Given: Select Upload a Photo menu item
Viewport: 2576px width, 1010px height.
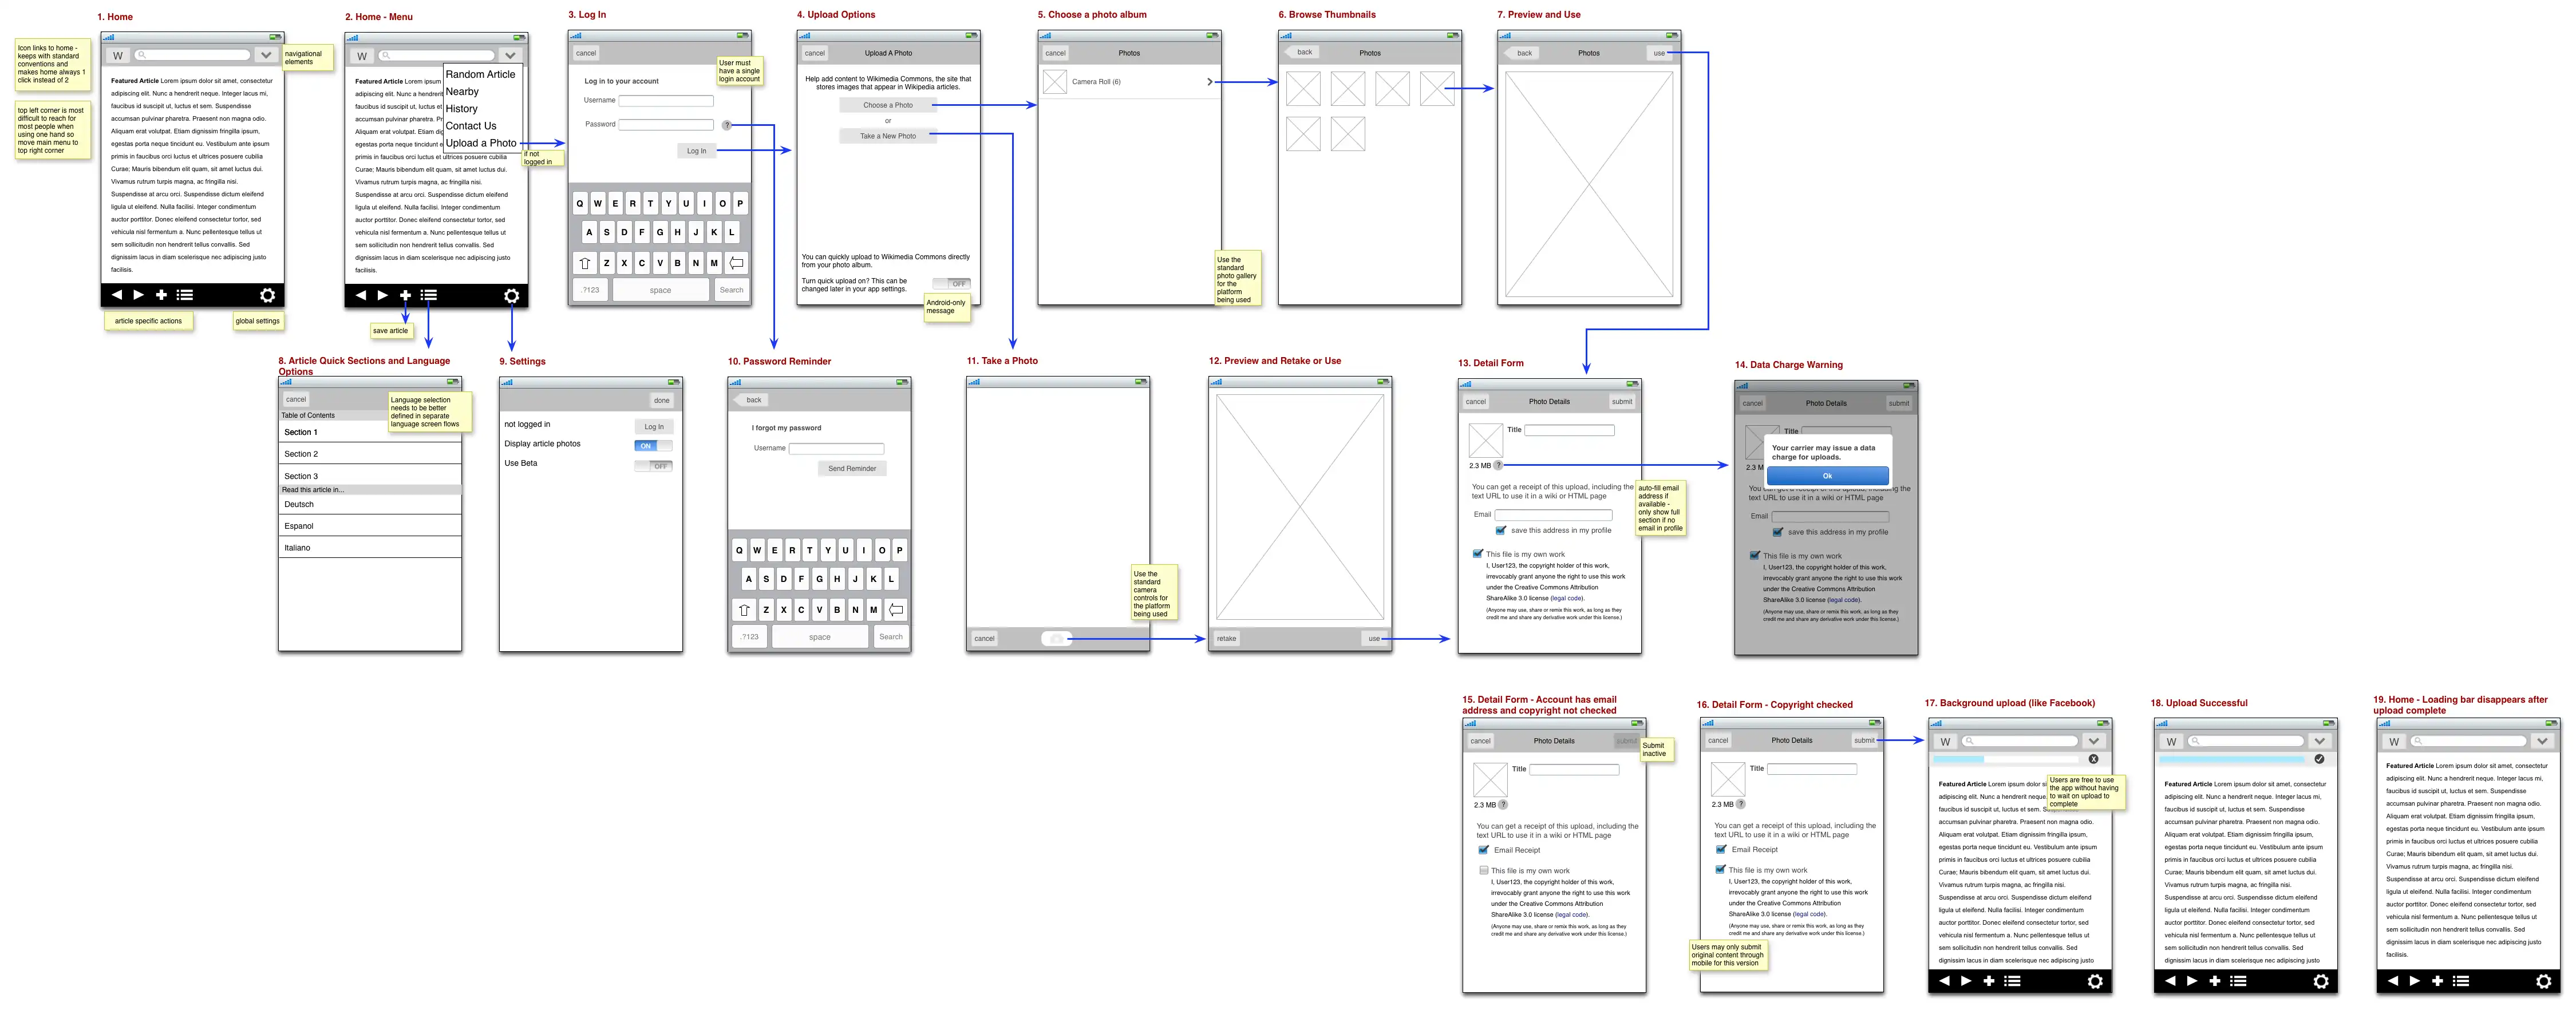Looking at the screenshot, I should point(481,143).
